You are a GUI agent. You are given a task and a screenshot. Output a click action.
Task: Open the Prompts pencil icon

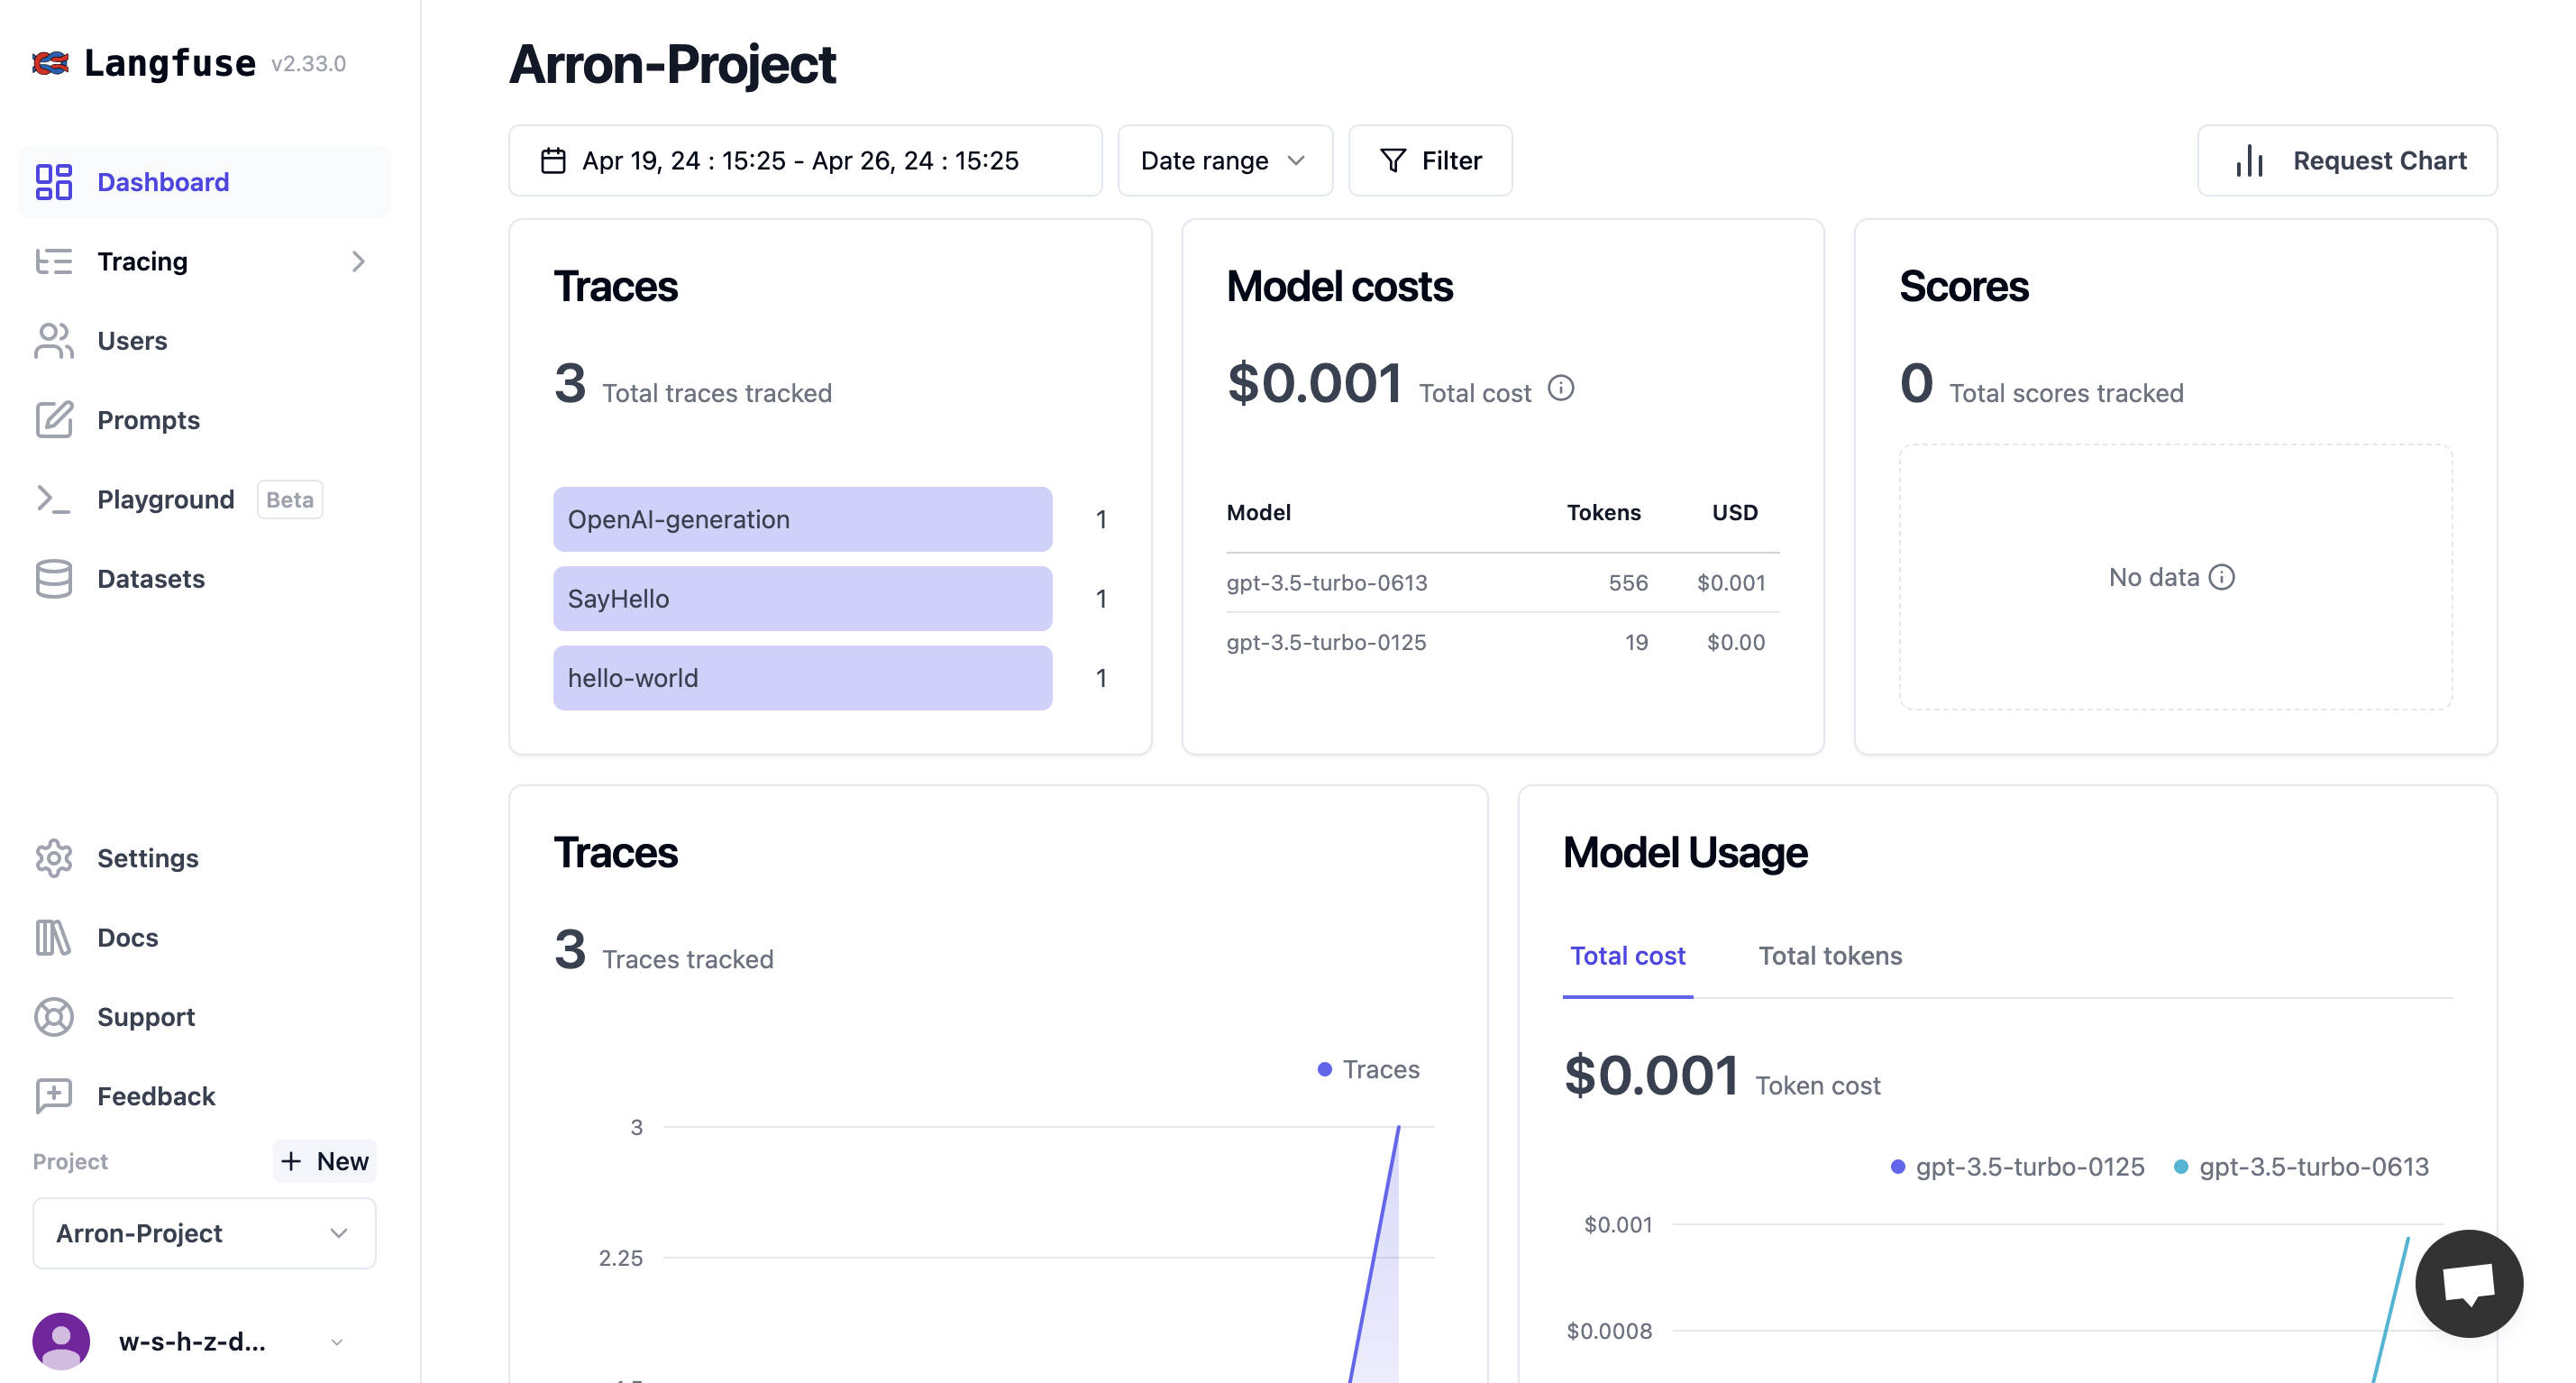54,420
